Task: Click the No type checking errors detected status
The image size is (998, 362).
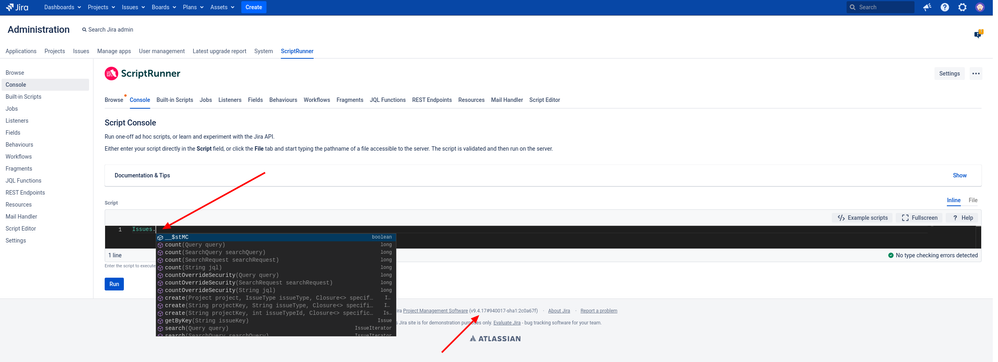Action: tap(932, 255)
